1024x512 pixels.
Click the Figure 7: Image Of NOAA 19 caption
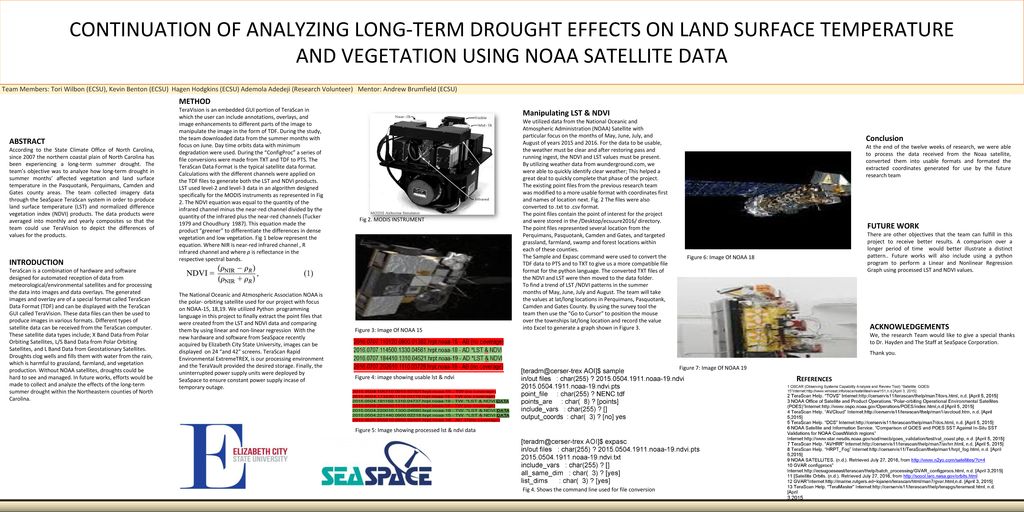pos(712,368)
